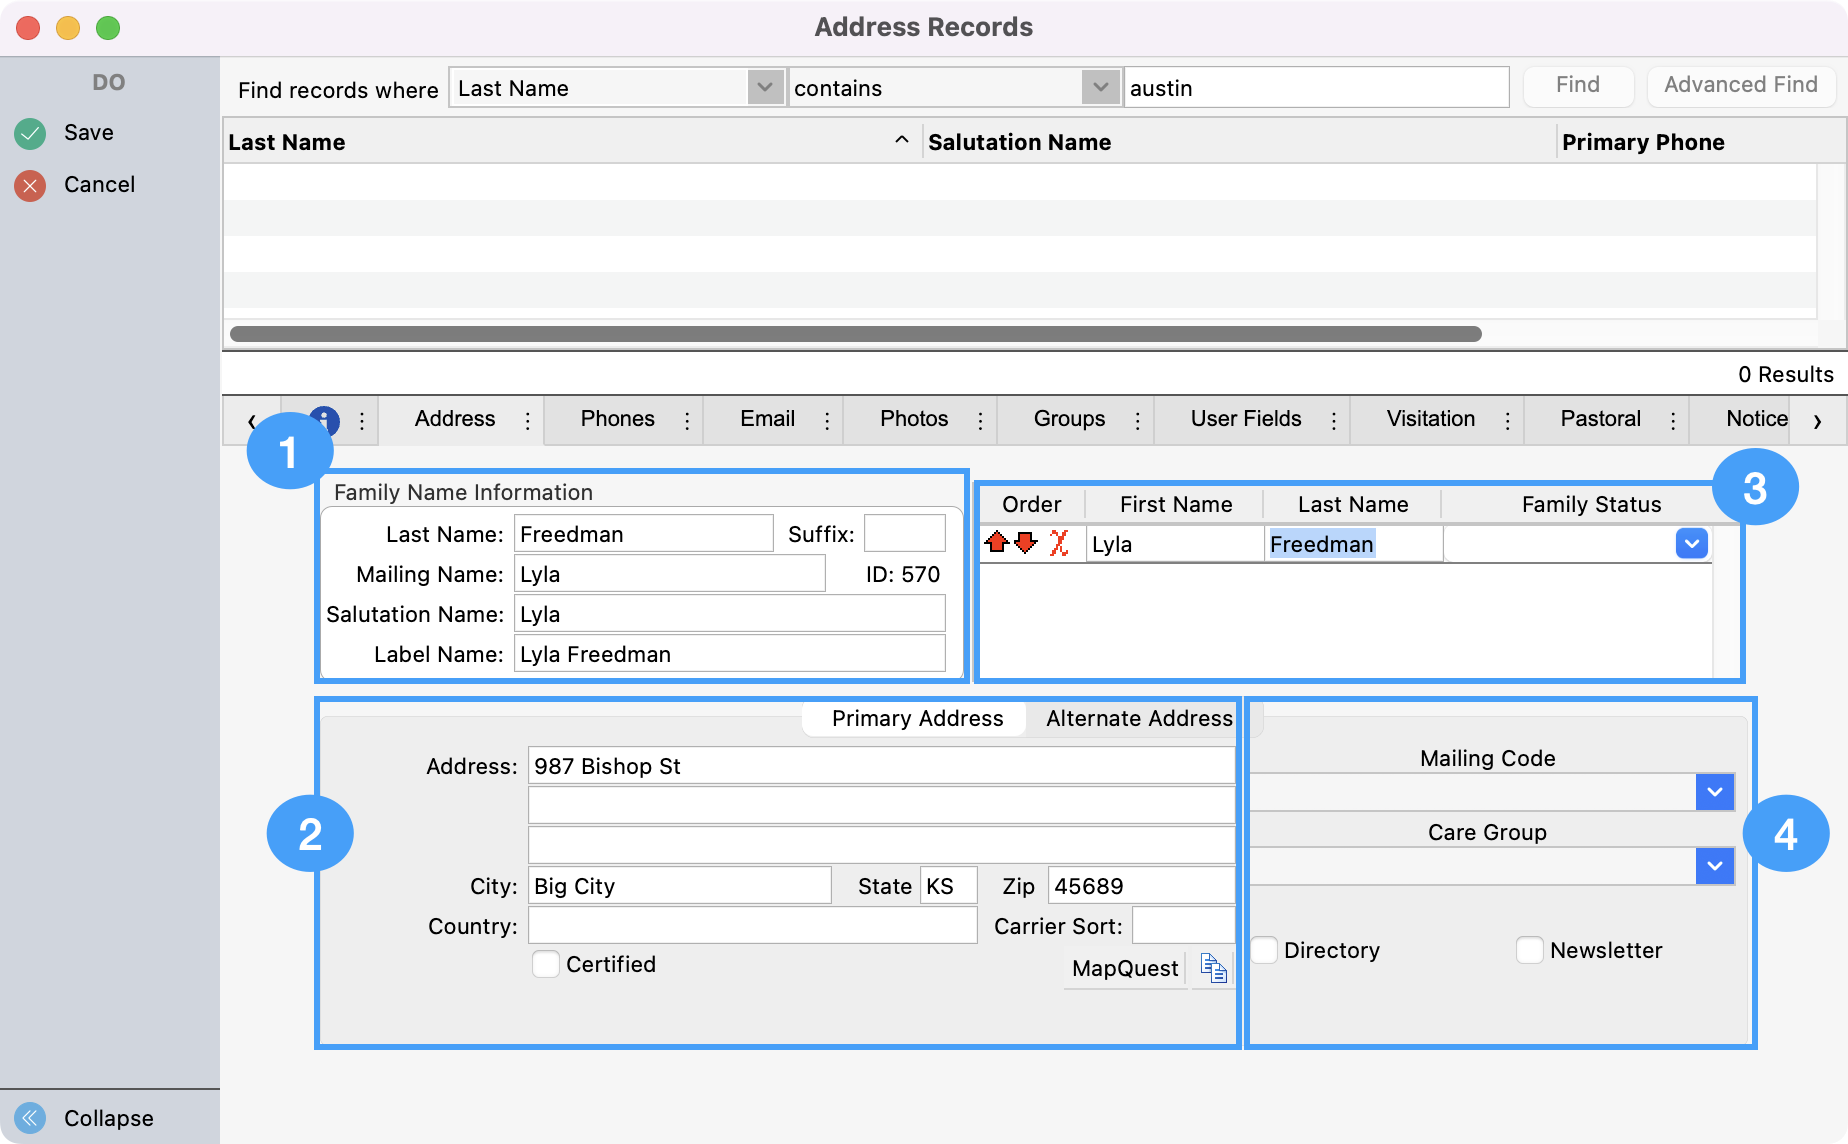The width and height of the screenshot is (1848, 1144).
Task: Check the Newsletter checkbox
Action: pyautogui.click(x=1529, y=950)
